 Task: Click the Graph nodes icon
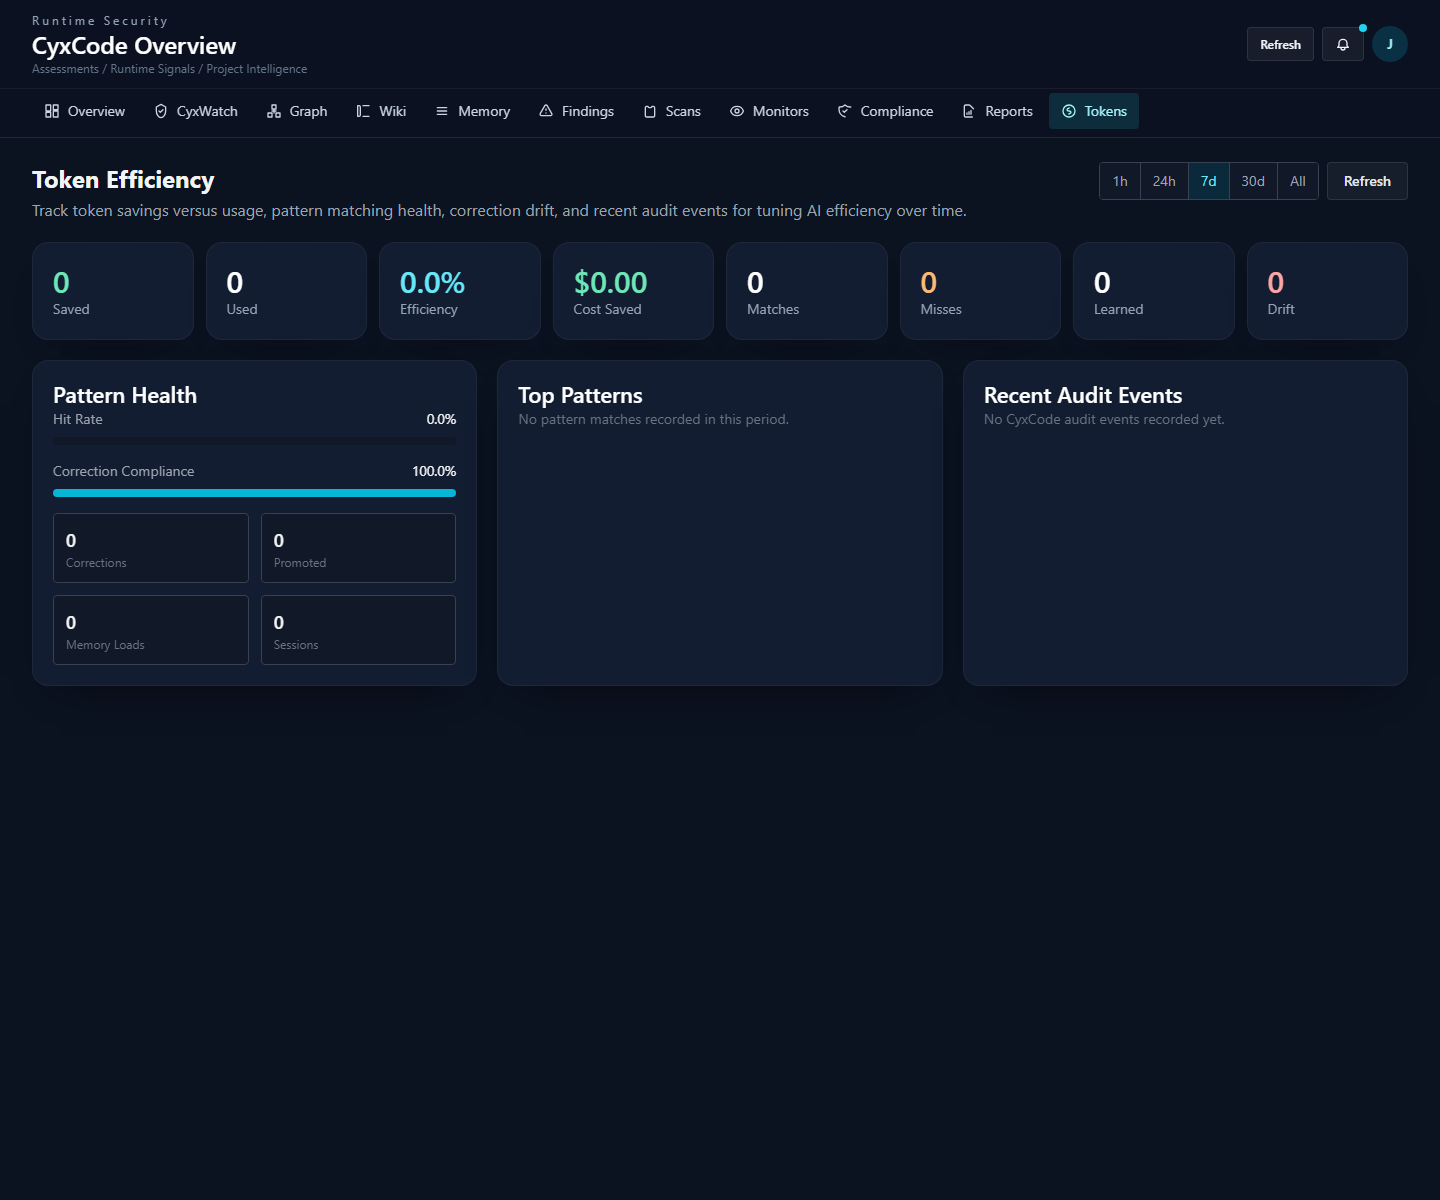click(x=274, y=111)
